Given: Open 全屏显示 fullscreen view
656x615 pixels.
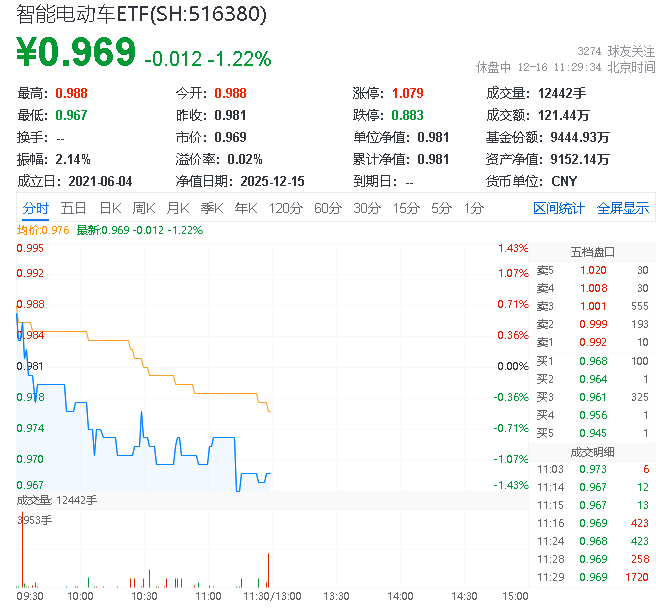Looking at the screenshot, I should pos(623,208).
